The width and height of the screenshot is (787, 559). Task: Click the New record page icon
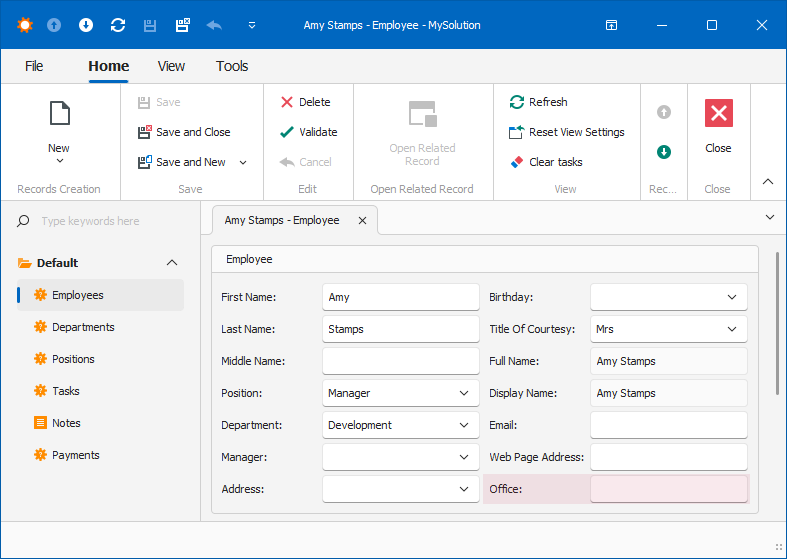[60, 113]
